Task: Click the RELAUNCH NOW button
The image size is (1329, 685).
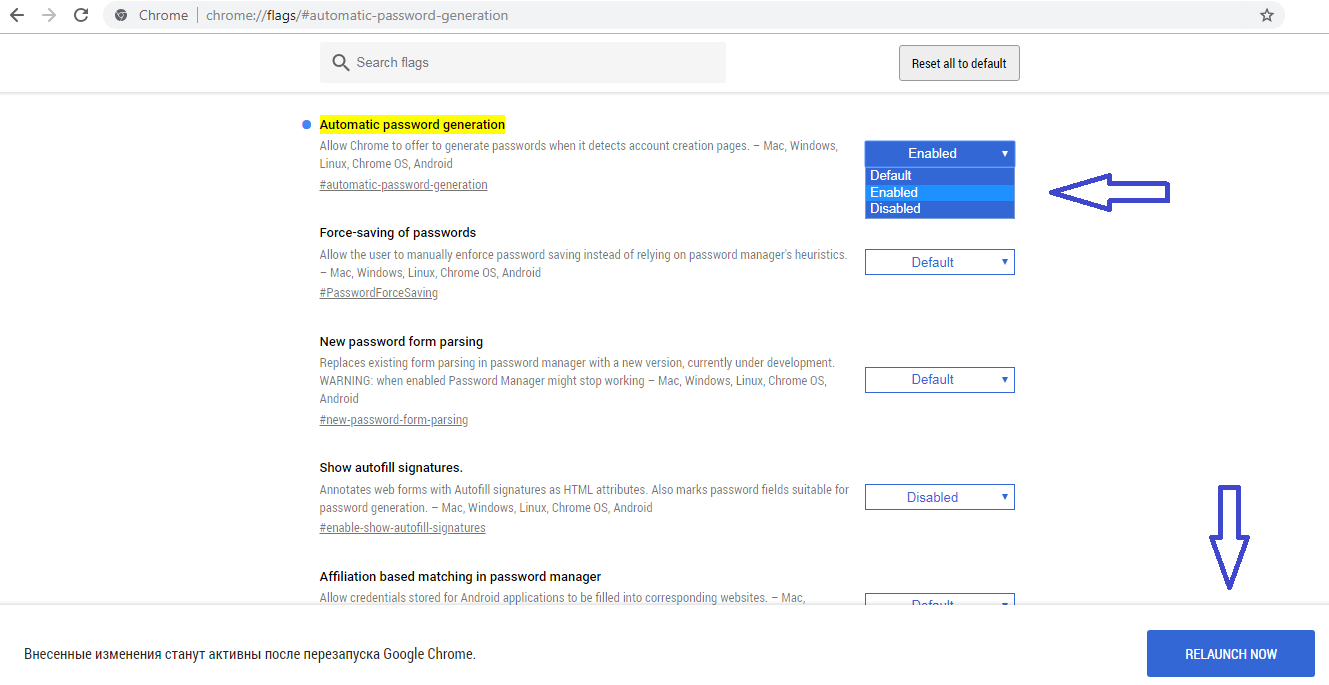Action: (1231, 654)
